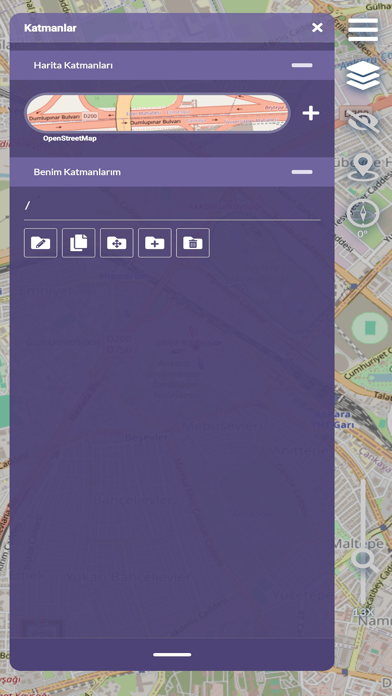This screenshot has width=392, height=696.
Task: Reset map rotation with compass icon
Action: pyautogui.click(x=363, y=214)
